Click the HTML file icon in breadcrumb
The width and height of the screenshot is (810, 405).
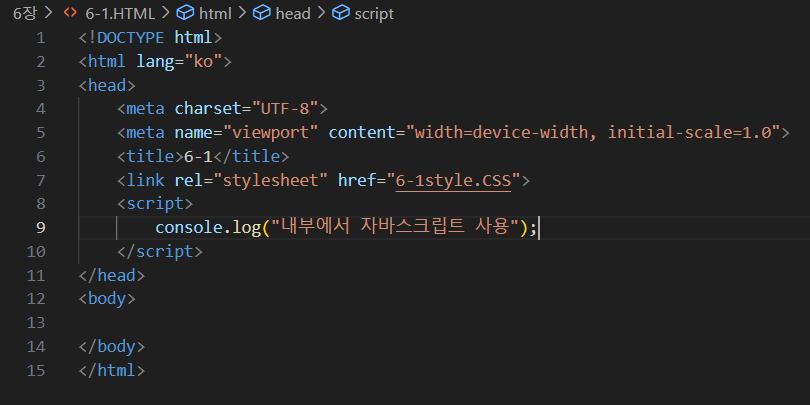pyautogui.click(x=70, y=13)
